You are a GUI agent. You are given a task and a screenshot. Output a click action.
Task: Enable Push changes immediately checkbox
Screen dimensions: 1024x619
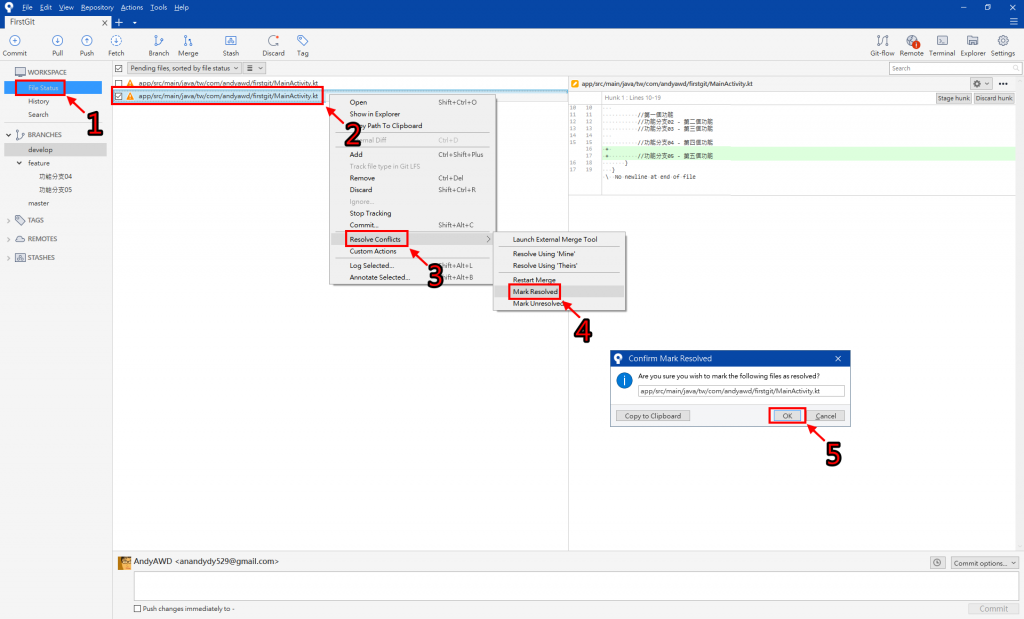(x=137, y=609)
